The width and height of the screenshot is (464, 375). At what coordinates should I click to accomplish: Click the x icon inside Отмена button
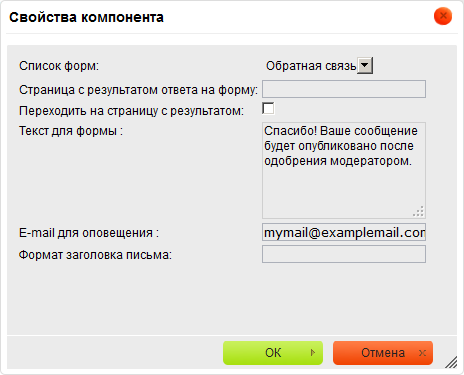422,353
